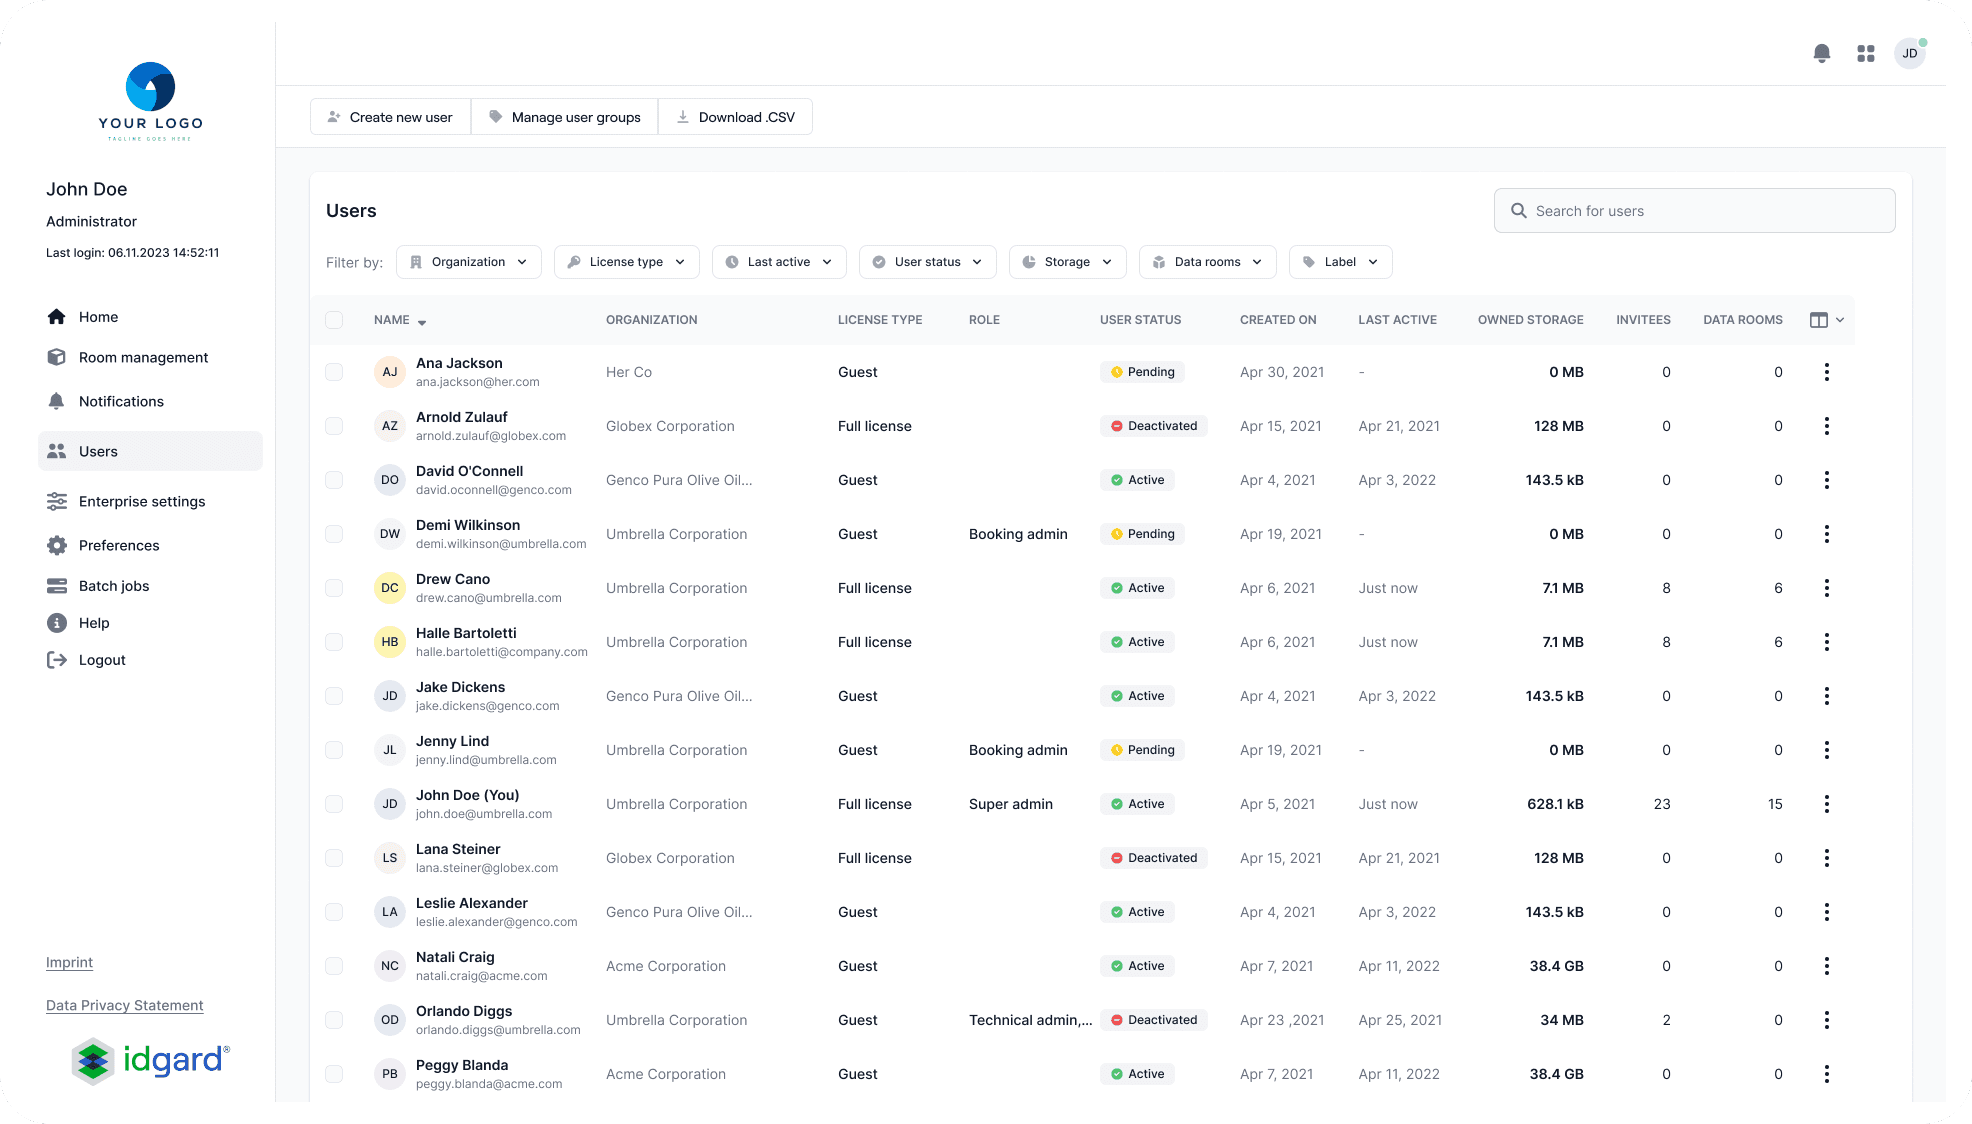Image resolution: width=1972 pixels, height=1124 pixels.
Task: Toggle the select-all users checkbox
Action: tap(334, 320)
